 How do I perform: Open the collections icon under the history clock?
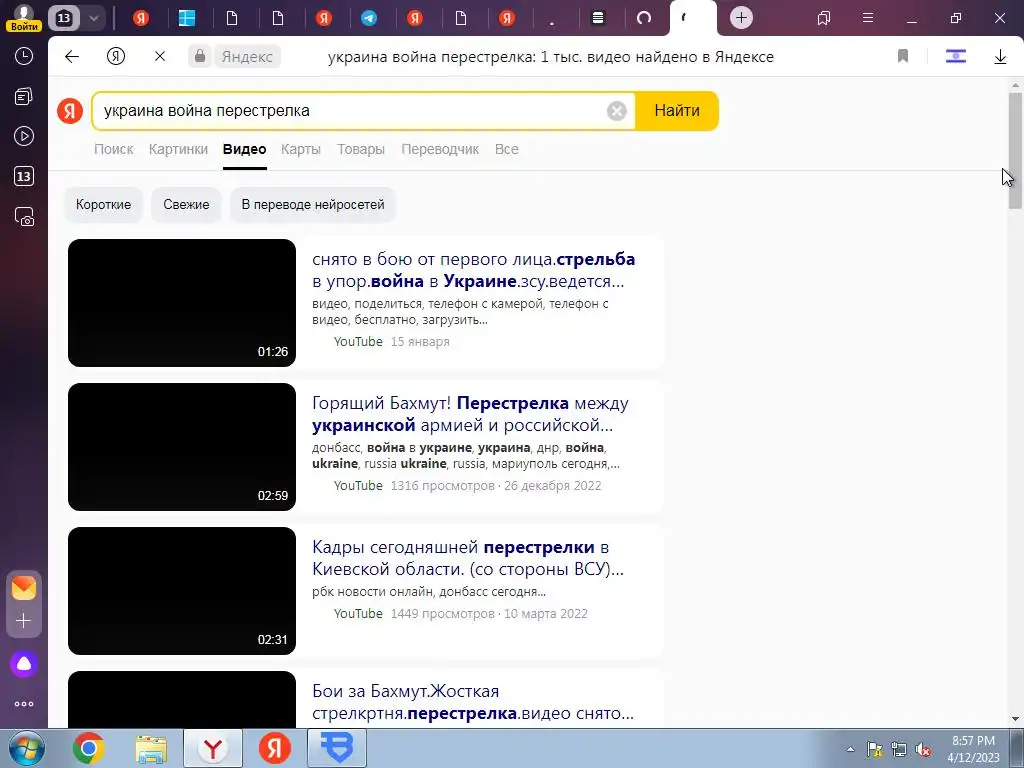(x=24, y=97)
